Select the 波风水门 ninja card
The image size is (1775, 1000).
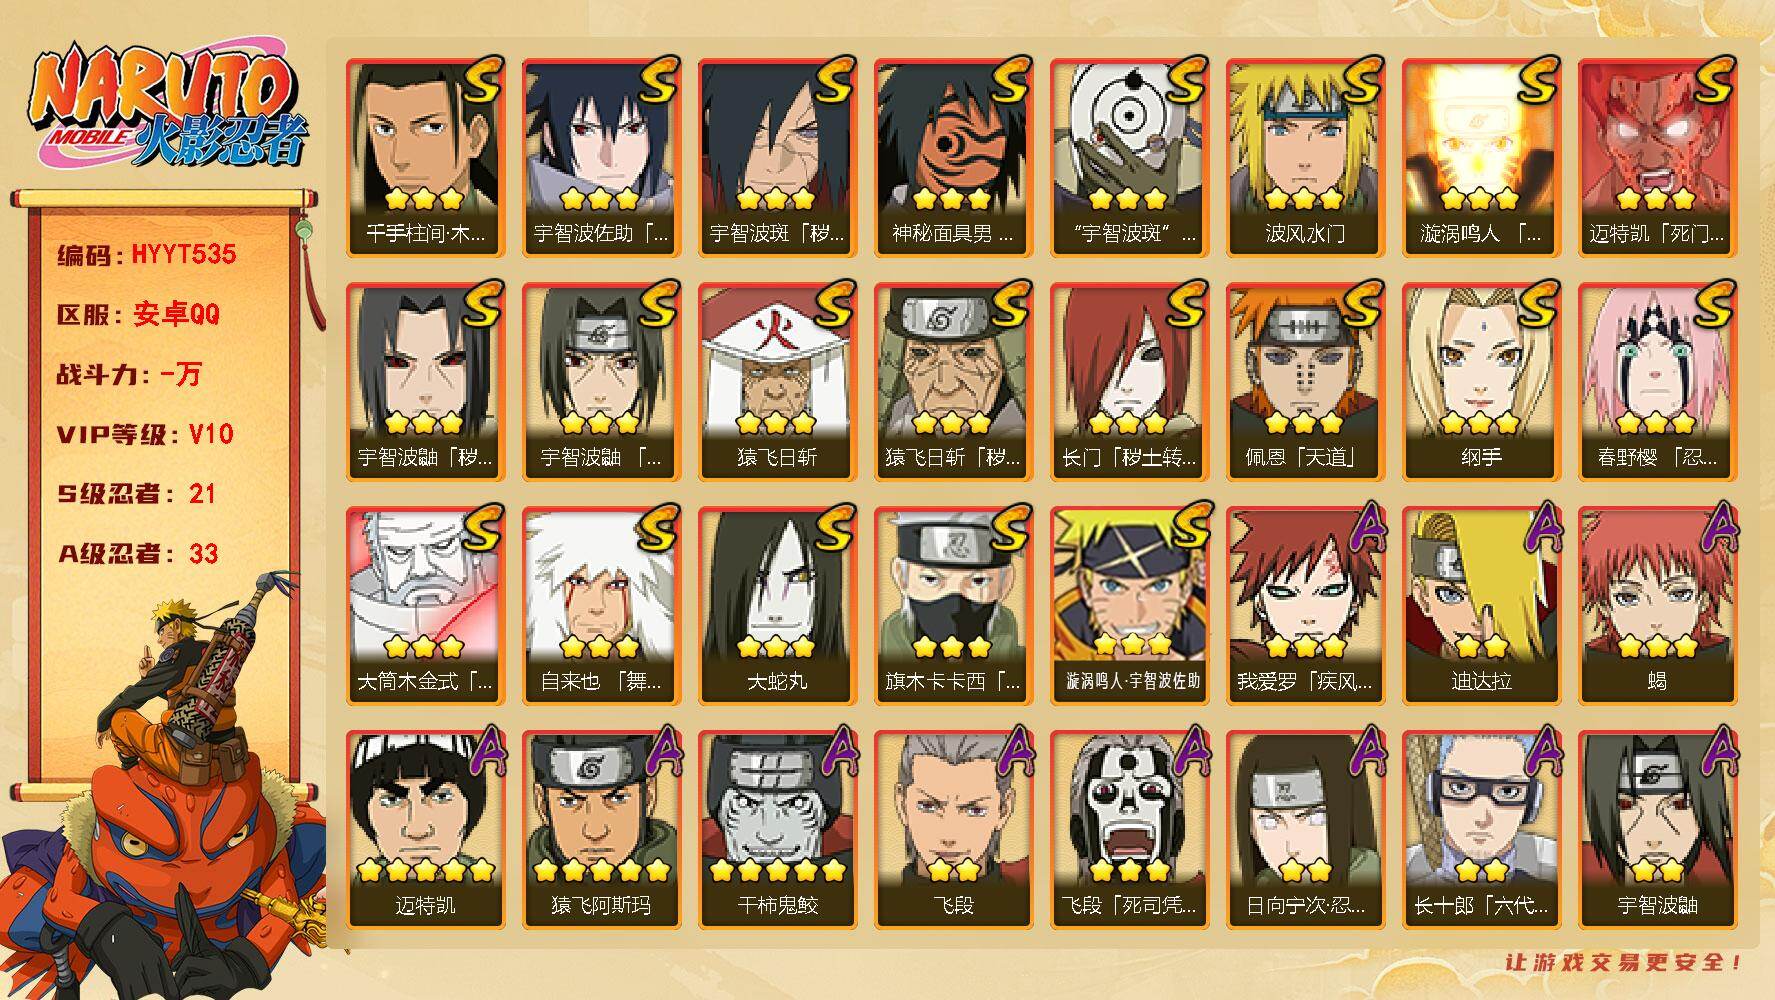point(1305,157)
